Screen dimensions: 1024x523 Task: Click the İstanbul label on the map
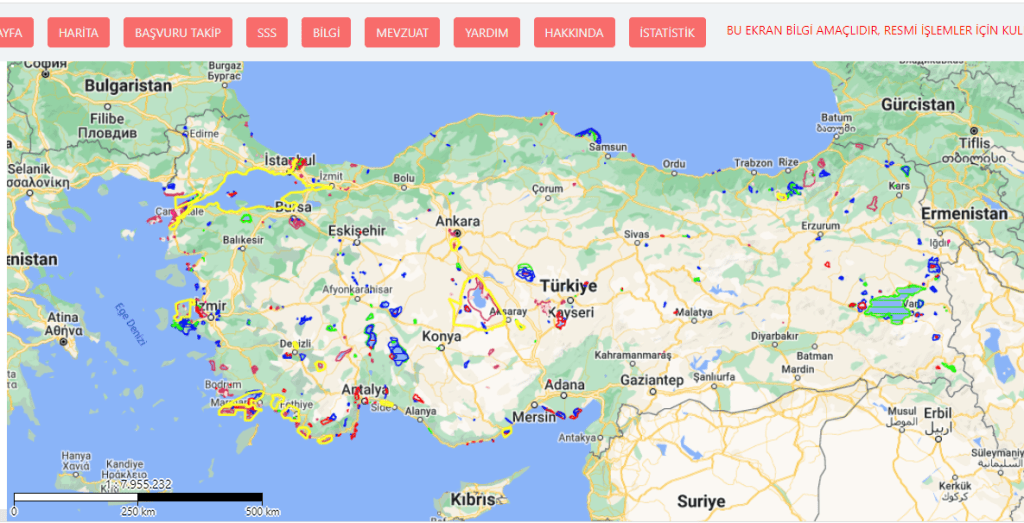pos(289,160)
